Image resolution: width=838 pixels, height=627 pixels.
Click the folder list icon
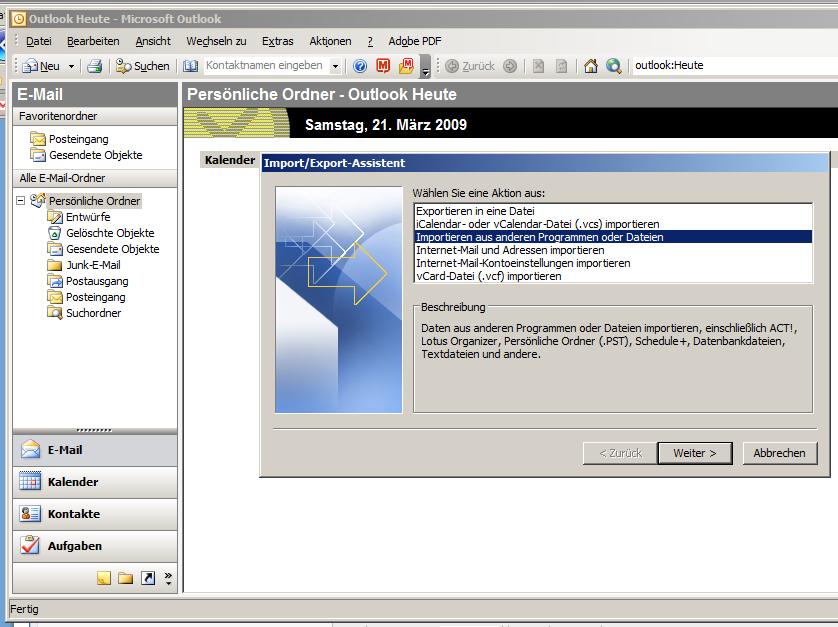pos(126,578)
